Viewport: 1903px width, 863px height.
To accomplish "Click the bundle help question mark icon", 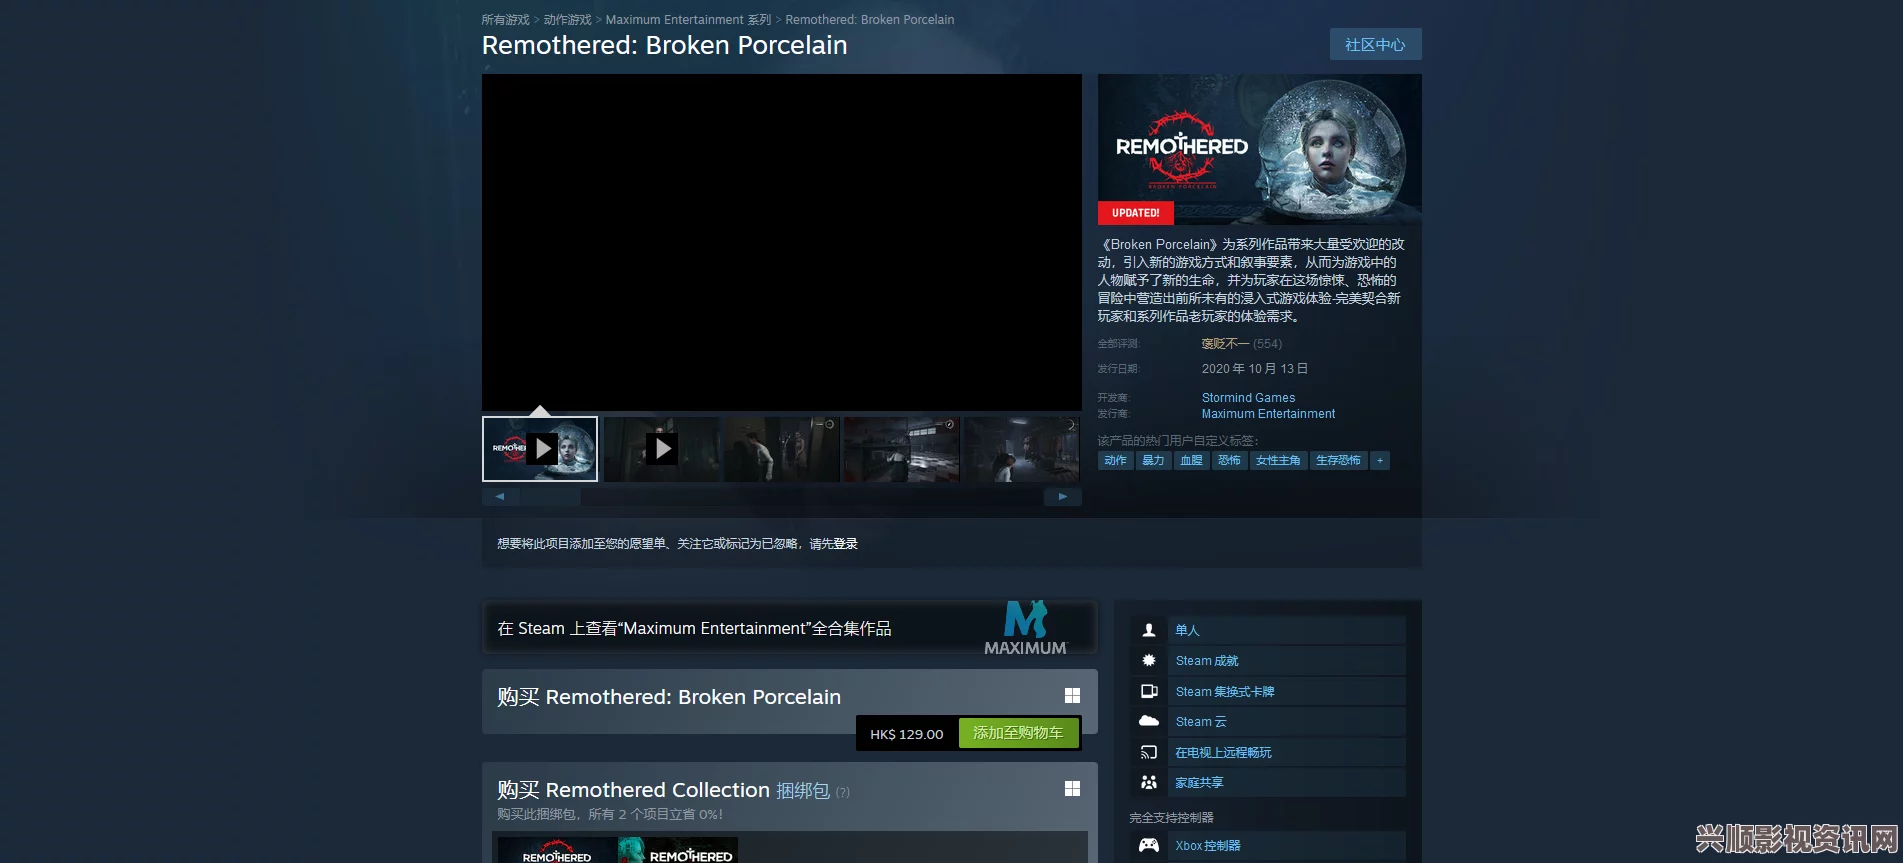I will (843, 792).
